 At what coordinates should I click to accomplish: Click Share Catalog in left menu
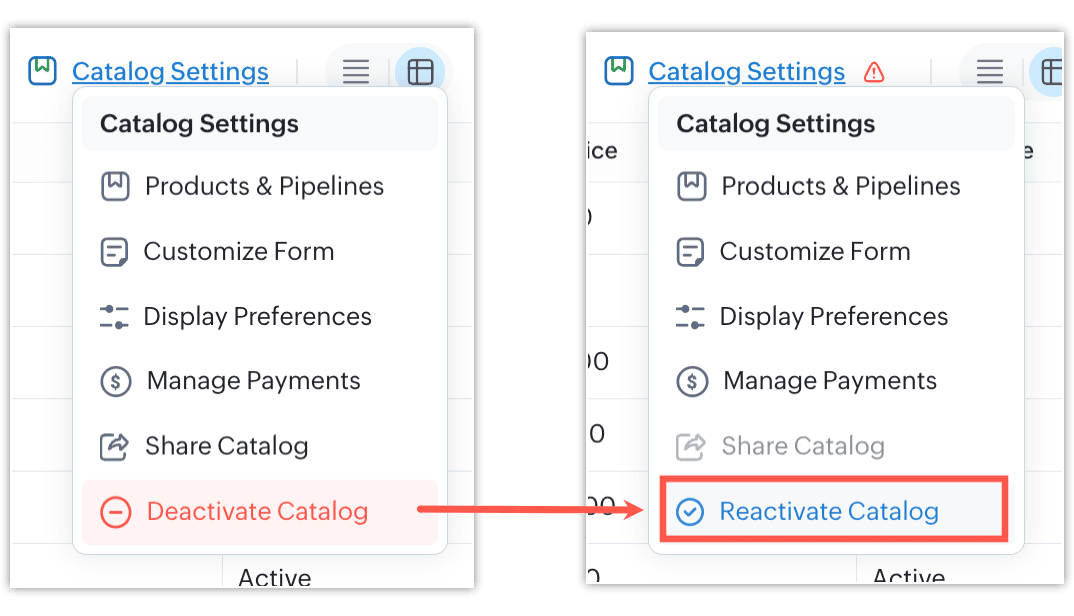pos(226,446)
